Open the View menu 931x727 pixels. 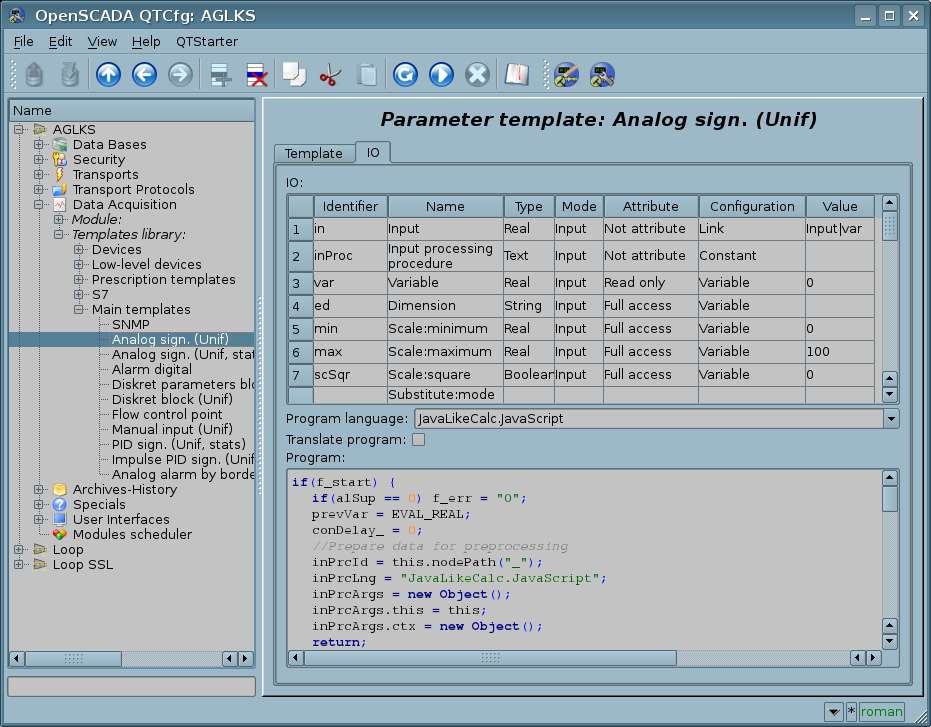tap(102, 42)
